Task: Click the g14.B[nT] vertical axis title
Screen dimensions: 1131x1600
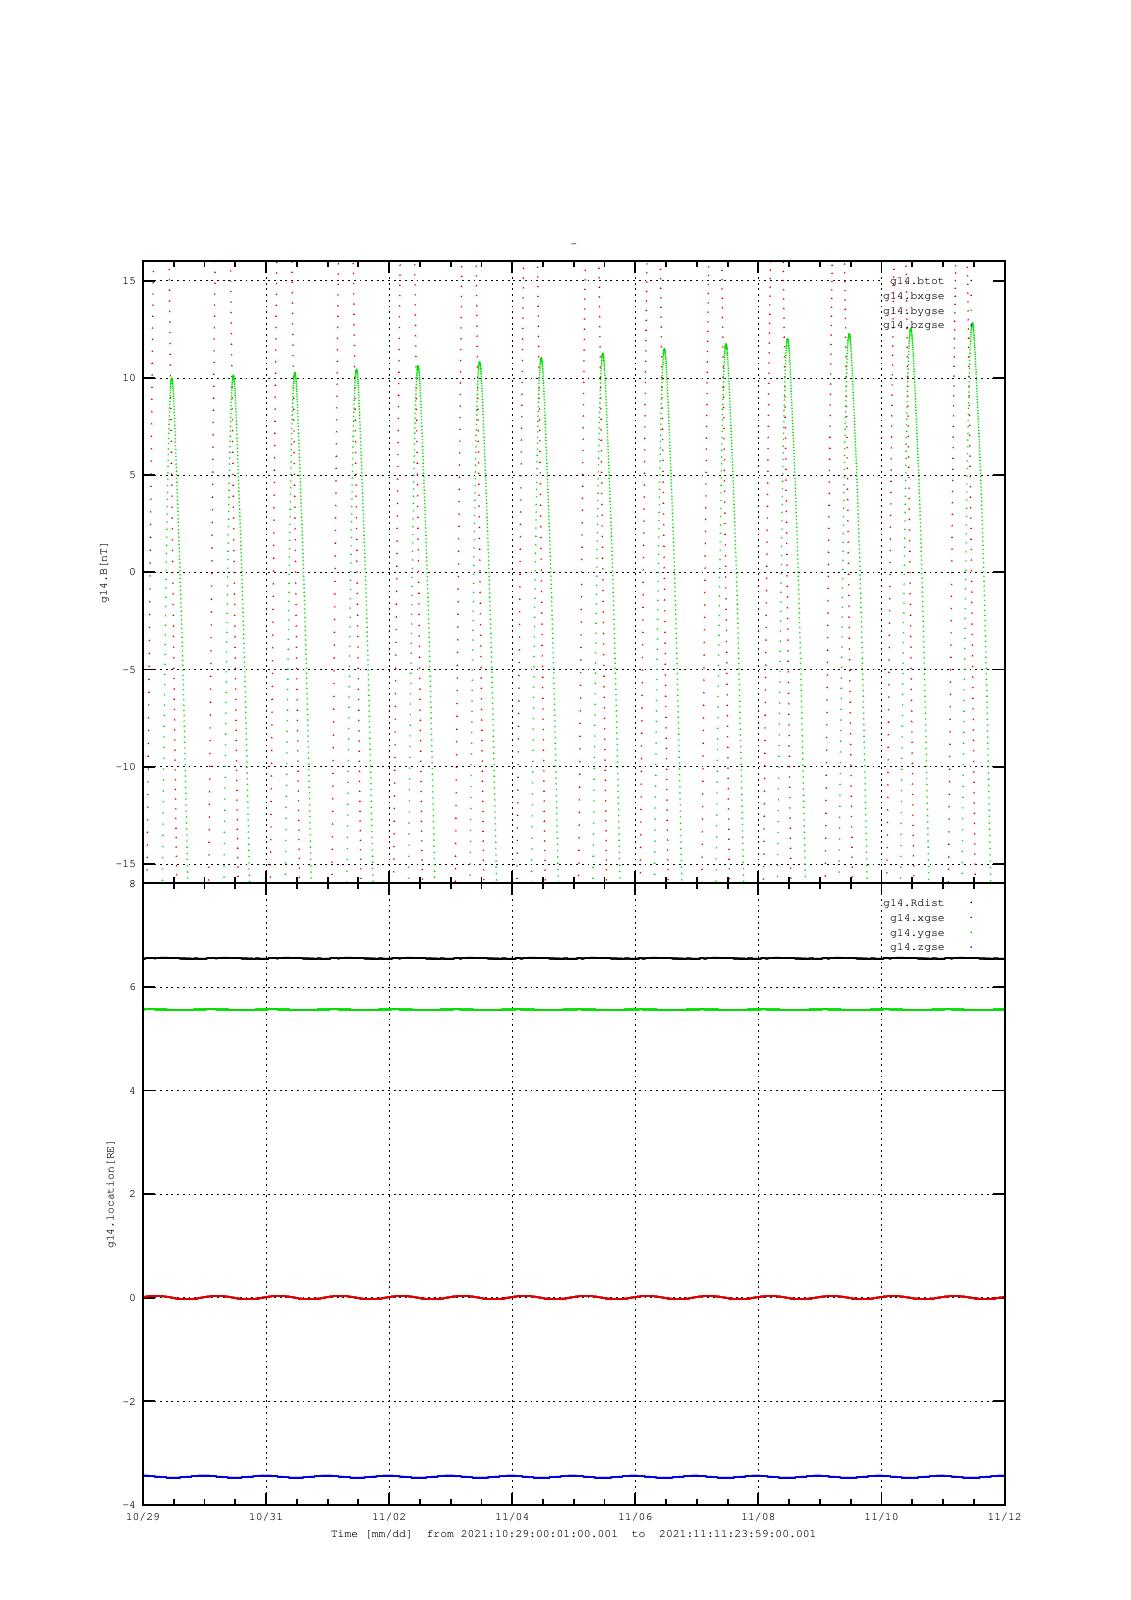Action: (x=104, y=572)
